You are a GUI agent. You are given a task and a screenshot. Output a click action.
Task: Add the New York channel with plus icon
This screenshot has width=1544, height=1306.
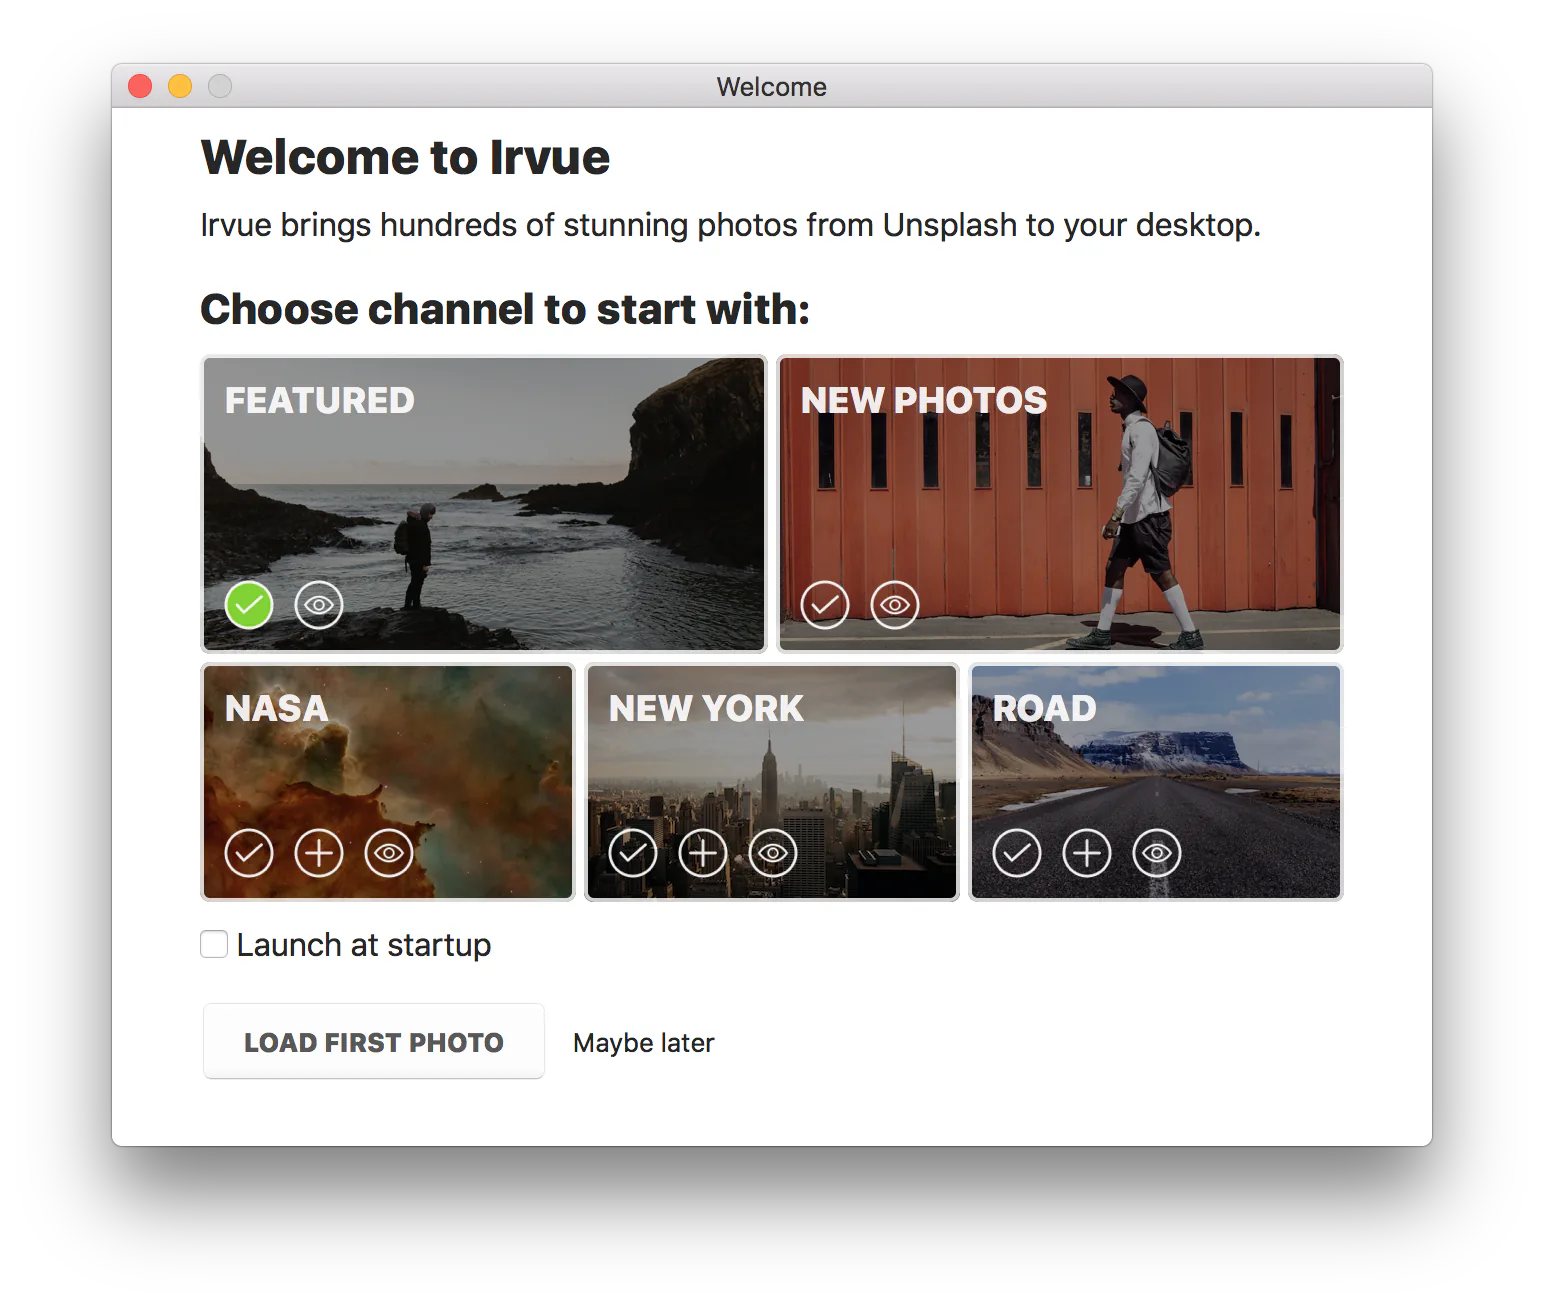pyautogui.click(x=703, y=853)
